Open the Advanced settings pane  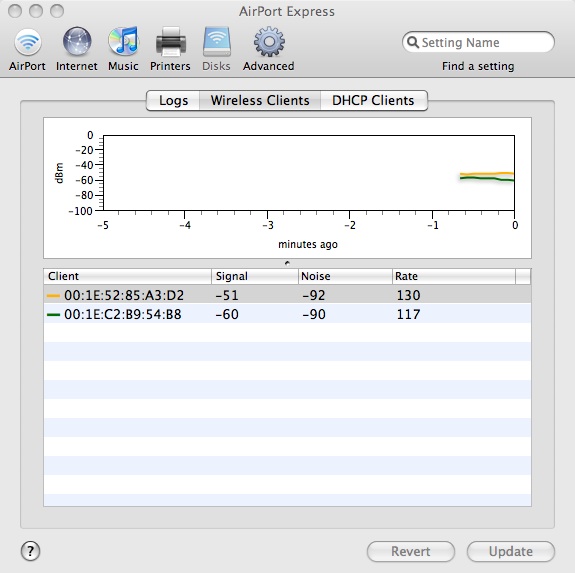point(268,49)
